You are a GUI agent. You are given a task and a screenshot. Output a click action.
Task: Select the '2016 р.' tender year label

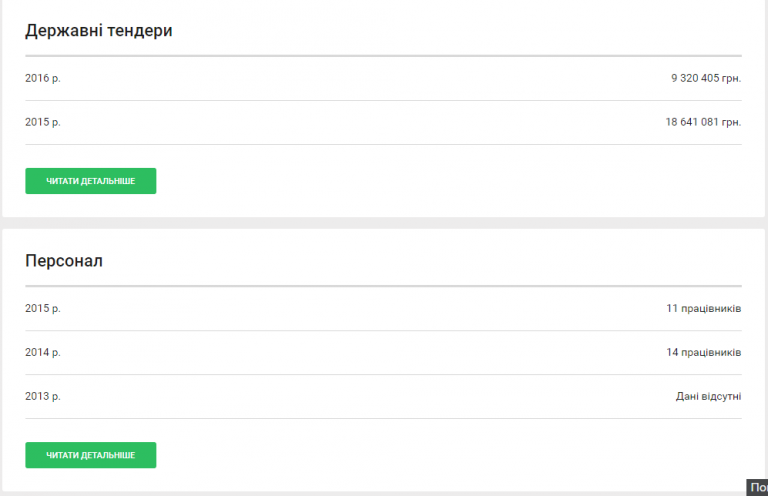click(x=43, y=78)
